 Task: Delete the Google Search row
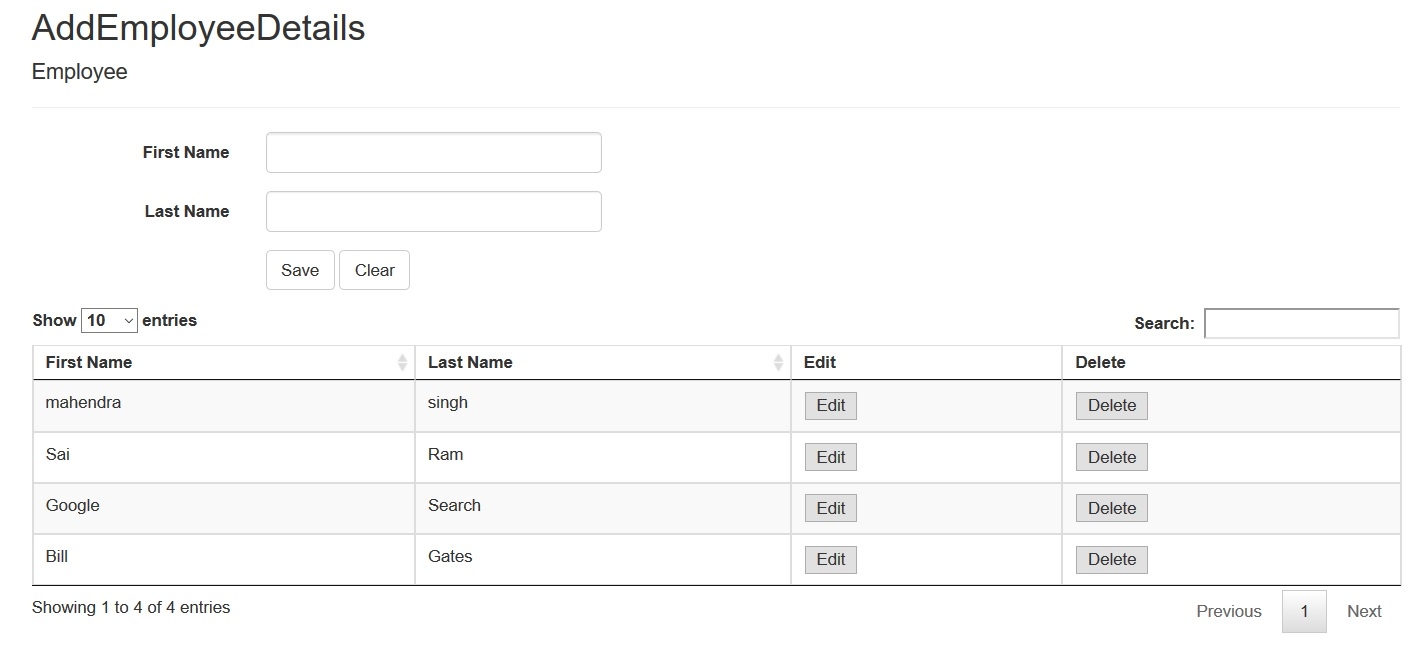[x=1112, y=508]
